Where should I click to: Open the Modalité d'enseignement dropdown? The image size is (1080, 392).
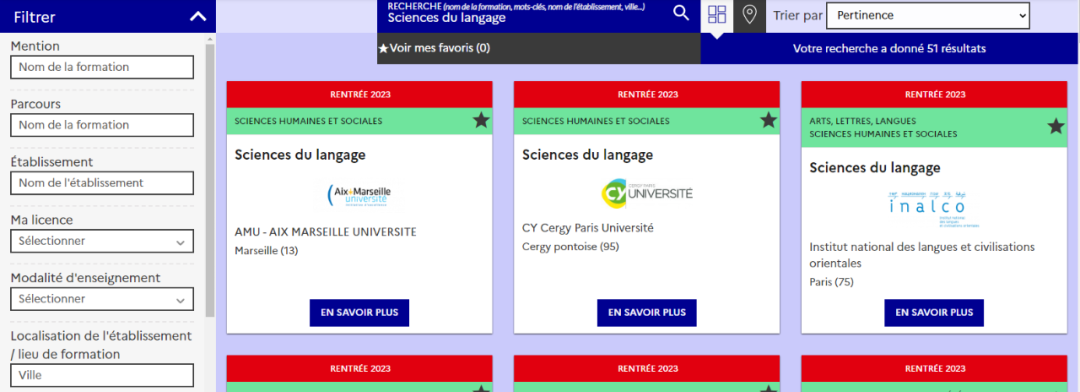[x=102, y=299]
